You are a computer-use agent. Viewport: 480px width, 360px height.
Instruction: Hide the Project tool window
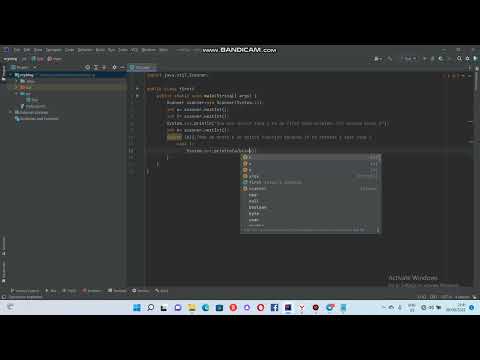point(122,67)
